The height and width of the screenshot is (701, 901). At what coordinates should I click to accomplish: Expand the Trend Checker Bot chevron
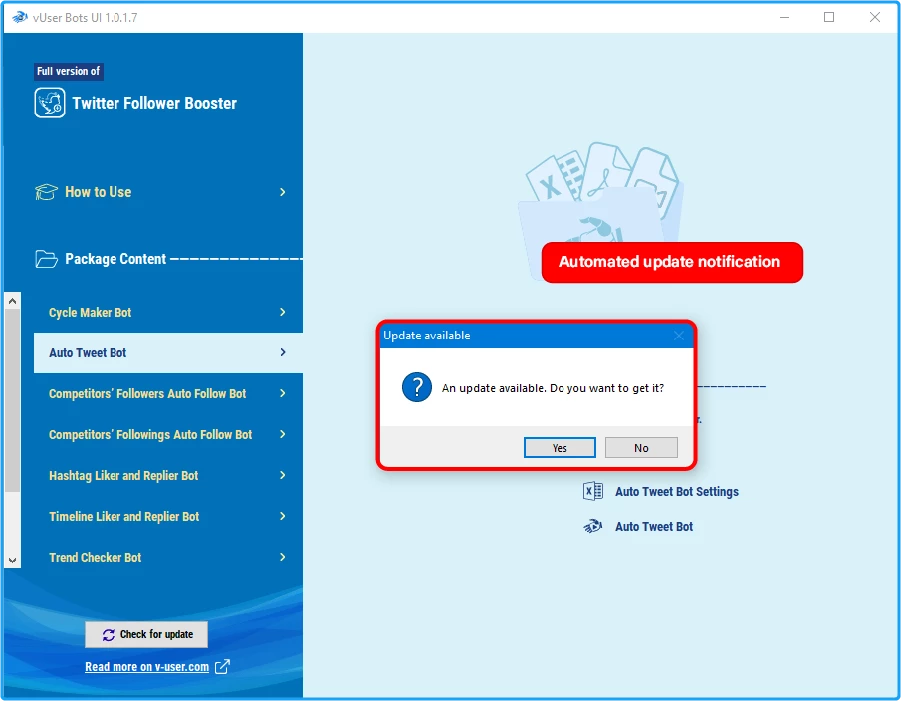[282, 557]
